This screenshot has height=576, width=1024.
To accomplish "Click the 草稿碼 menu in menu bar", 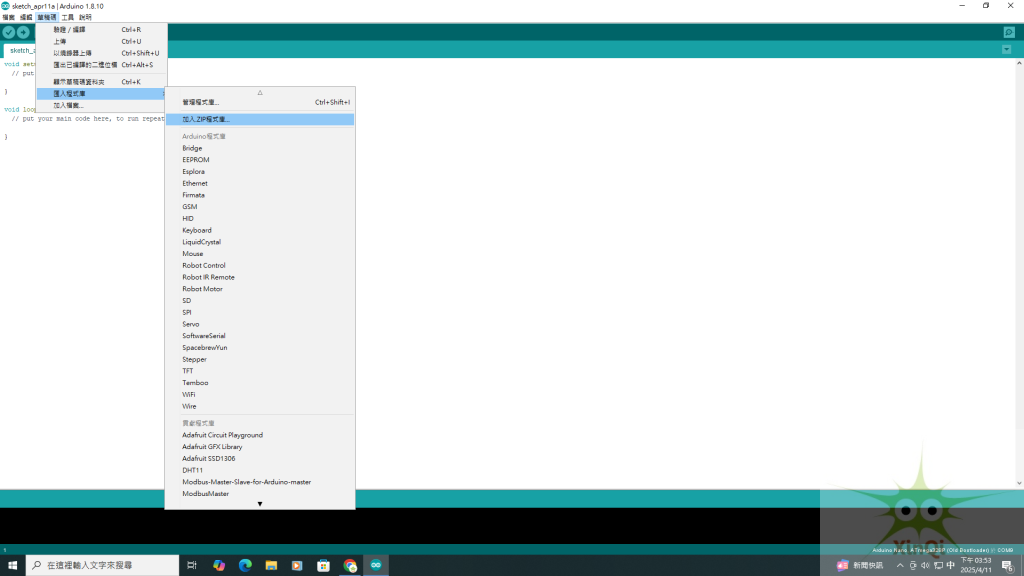I will pos(47,17).
